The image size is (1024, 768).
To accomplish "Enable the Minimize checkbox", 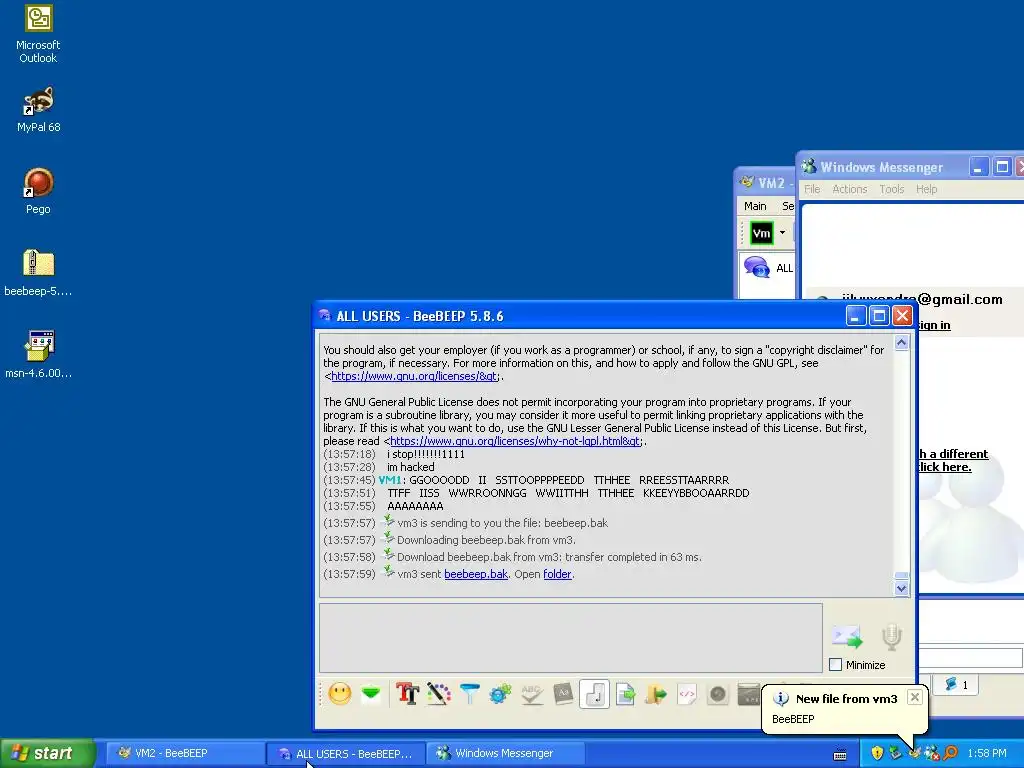I will [835, 664].
